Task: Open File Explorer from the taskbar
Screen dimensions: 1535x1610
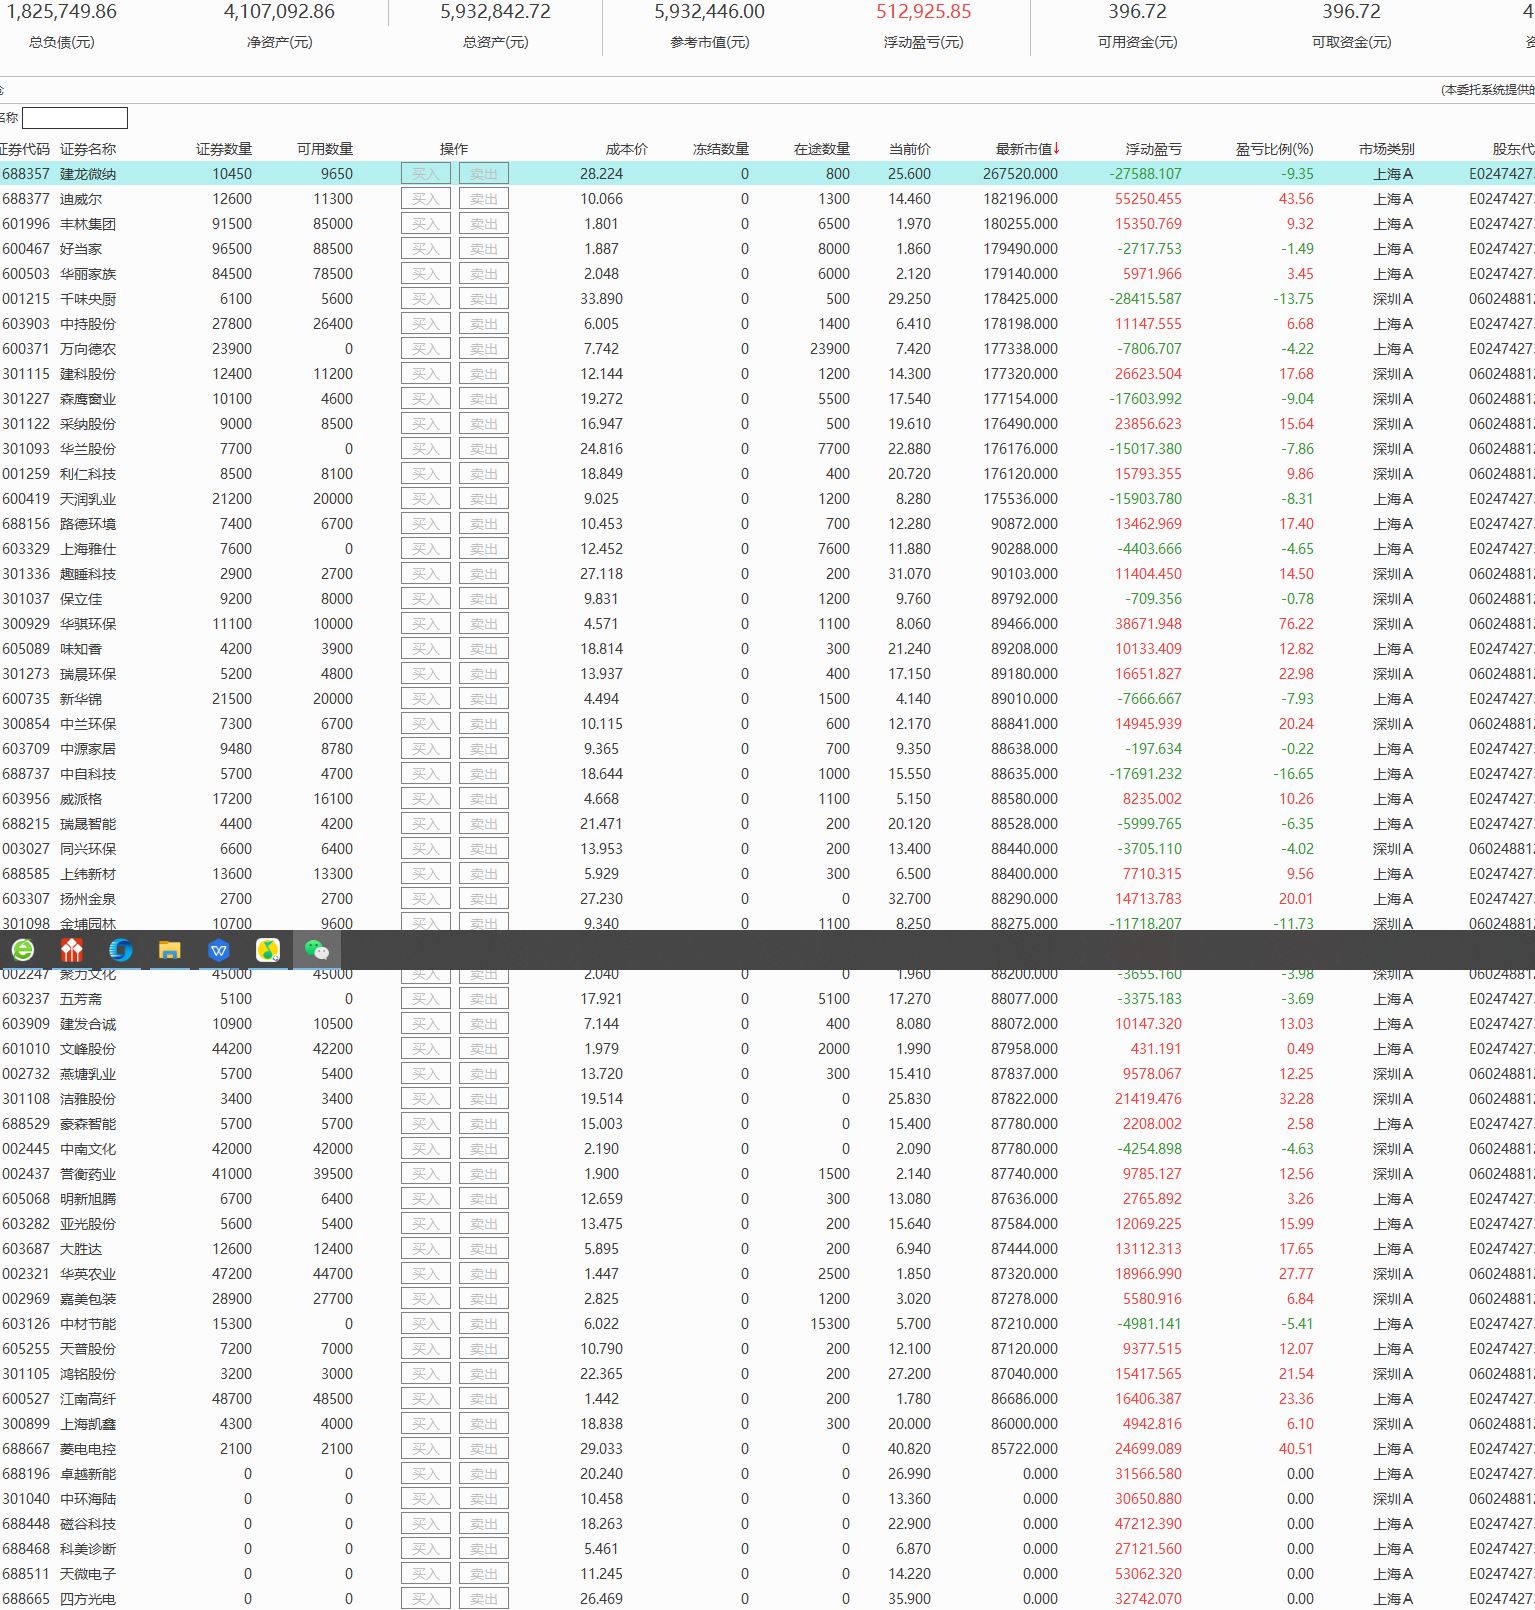Action: pyautogui.click(x=170, y=950)
